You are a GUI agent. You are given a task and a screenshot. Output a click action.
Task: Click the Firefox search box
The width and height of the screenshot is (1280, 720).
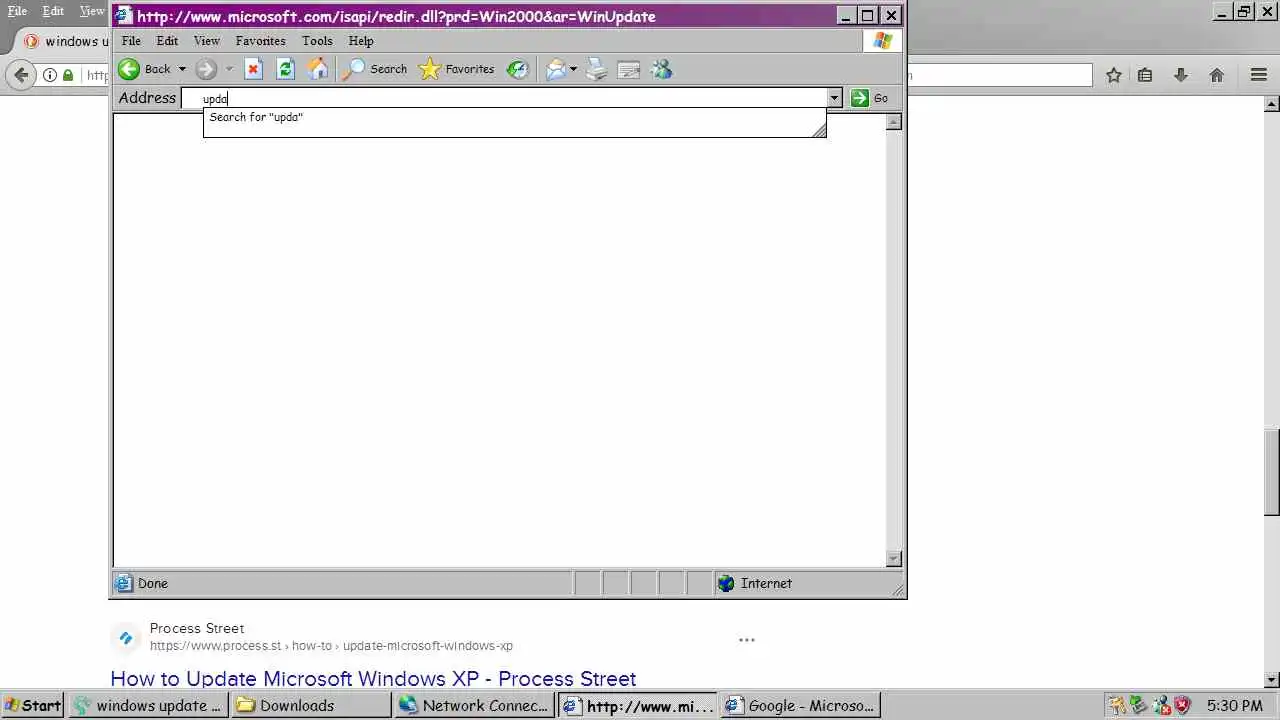click(x=999, y=75)
